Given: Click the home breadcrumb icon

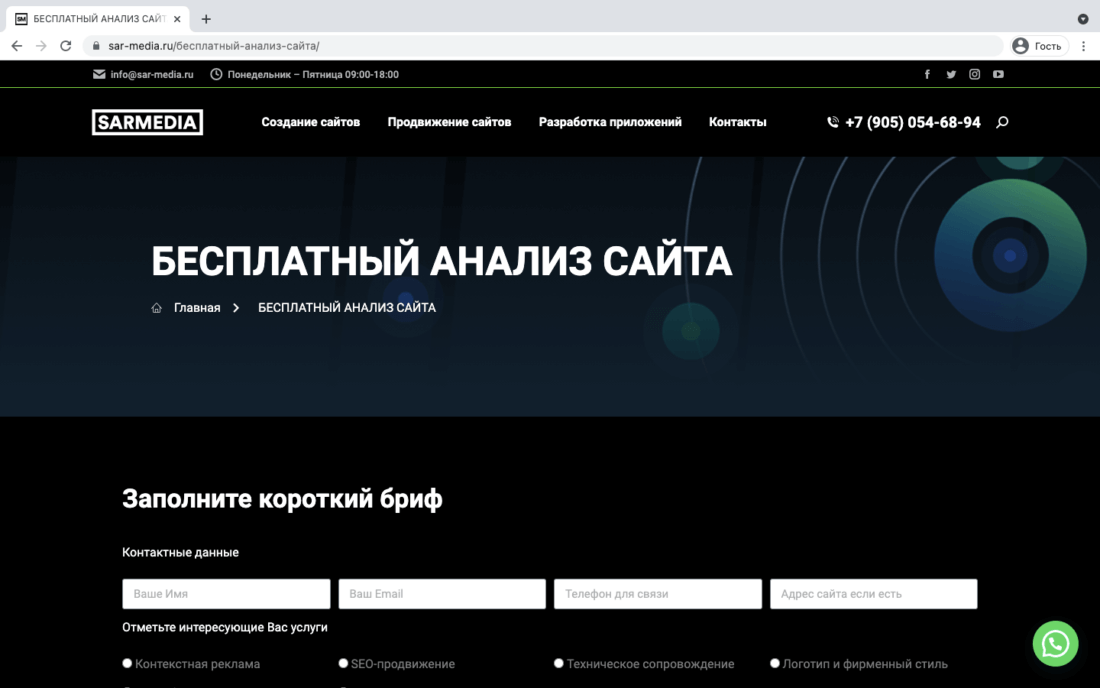Looking at the screenshot, I should pos(156,308).
